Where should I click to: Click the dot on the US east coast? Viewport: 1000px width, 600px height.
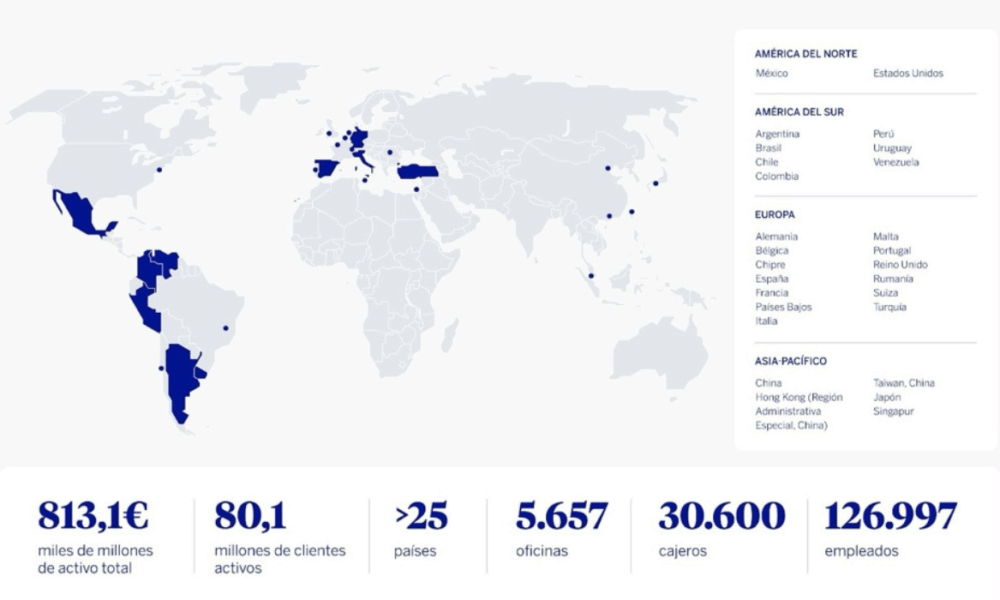[x=159, y=170]
